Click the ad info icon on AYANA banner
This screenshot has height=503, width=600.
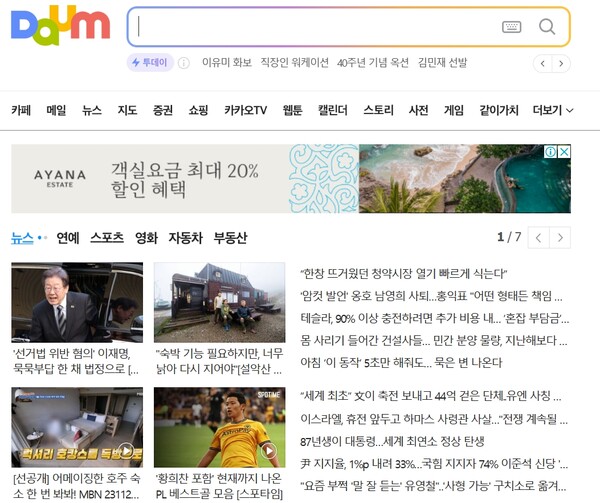coord(550,152)
